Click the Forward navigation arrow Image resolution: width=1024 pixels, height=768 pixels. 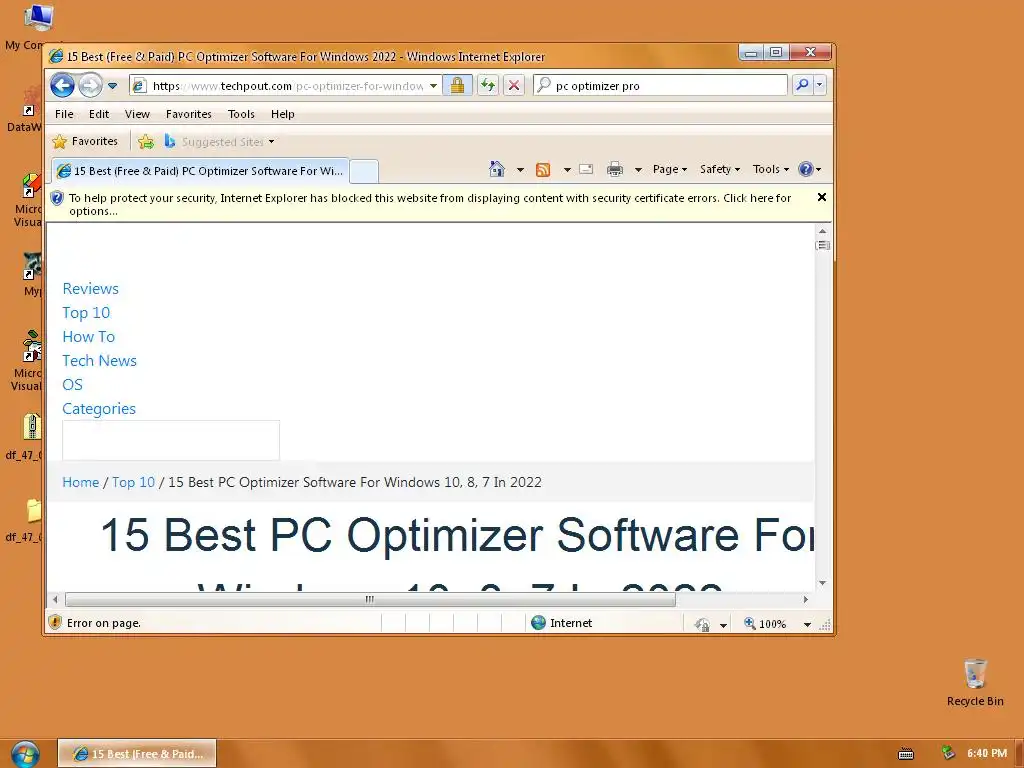coord(90,86)
